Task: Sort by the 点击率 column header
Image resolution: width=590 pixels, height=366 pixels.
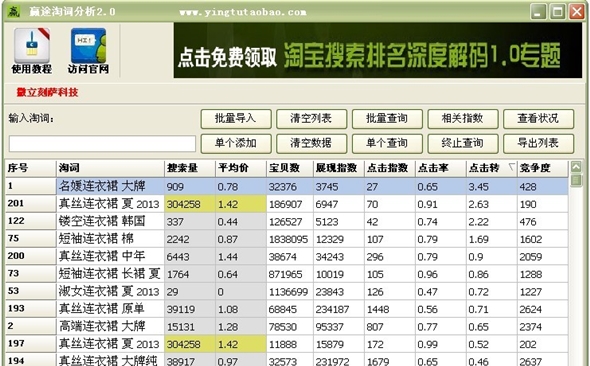Action: 441,168
